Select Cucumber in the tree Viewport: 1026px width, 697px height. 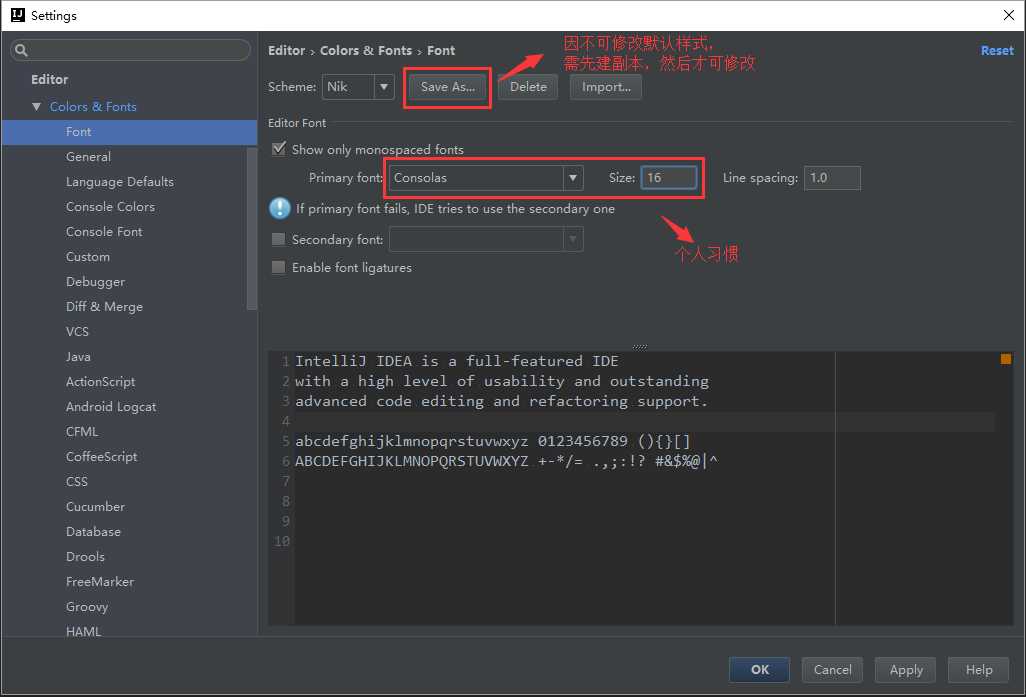point(95,507)
